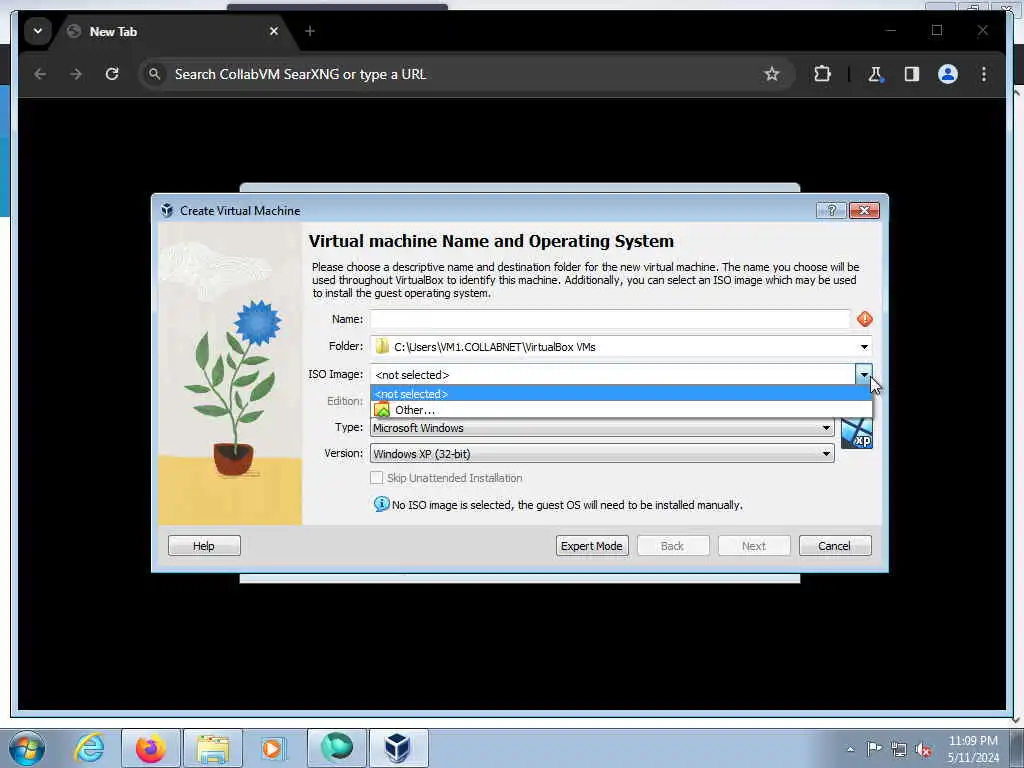
Task: Click the taskbar clock showing 11:09 PM
Action: point(973,749)
